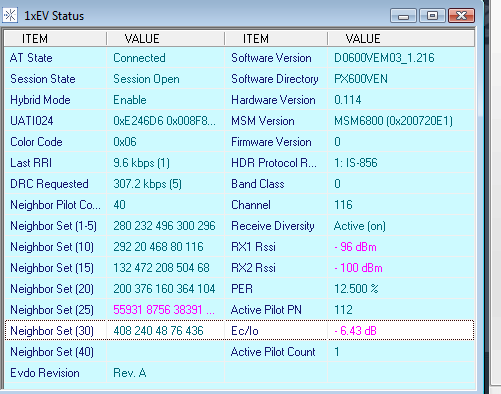Click the 1: IS-856 value
Viewport: 501px width, 394px height.
(356, 163)
